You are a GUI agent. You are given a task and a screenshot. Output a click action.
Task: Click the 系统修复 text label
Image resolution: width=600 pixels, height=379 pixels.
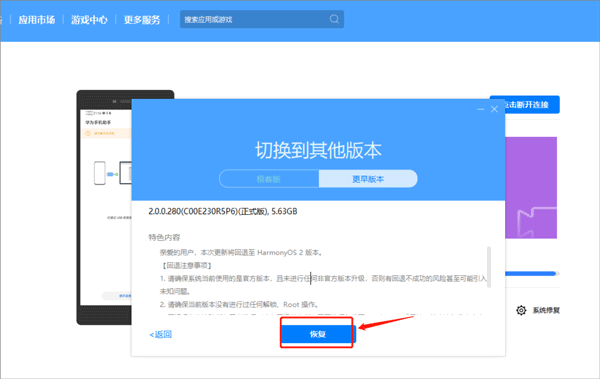click(546, 310)
